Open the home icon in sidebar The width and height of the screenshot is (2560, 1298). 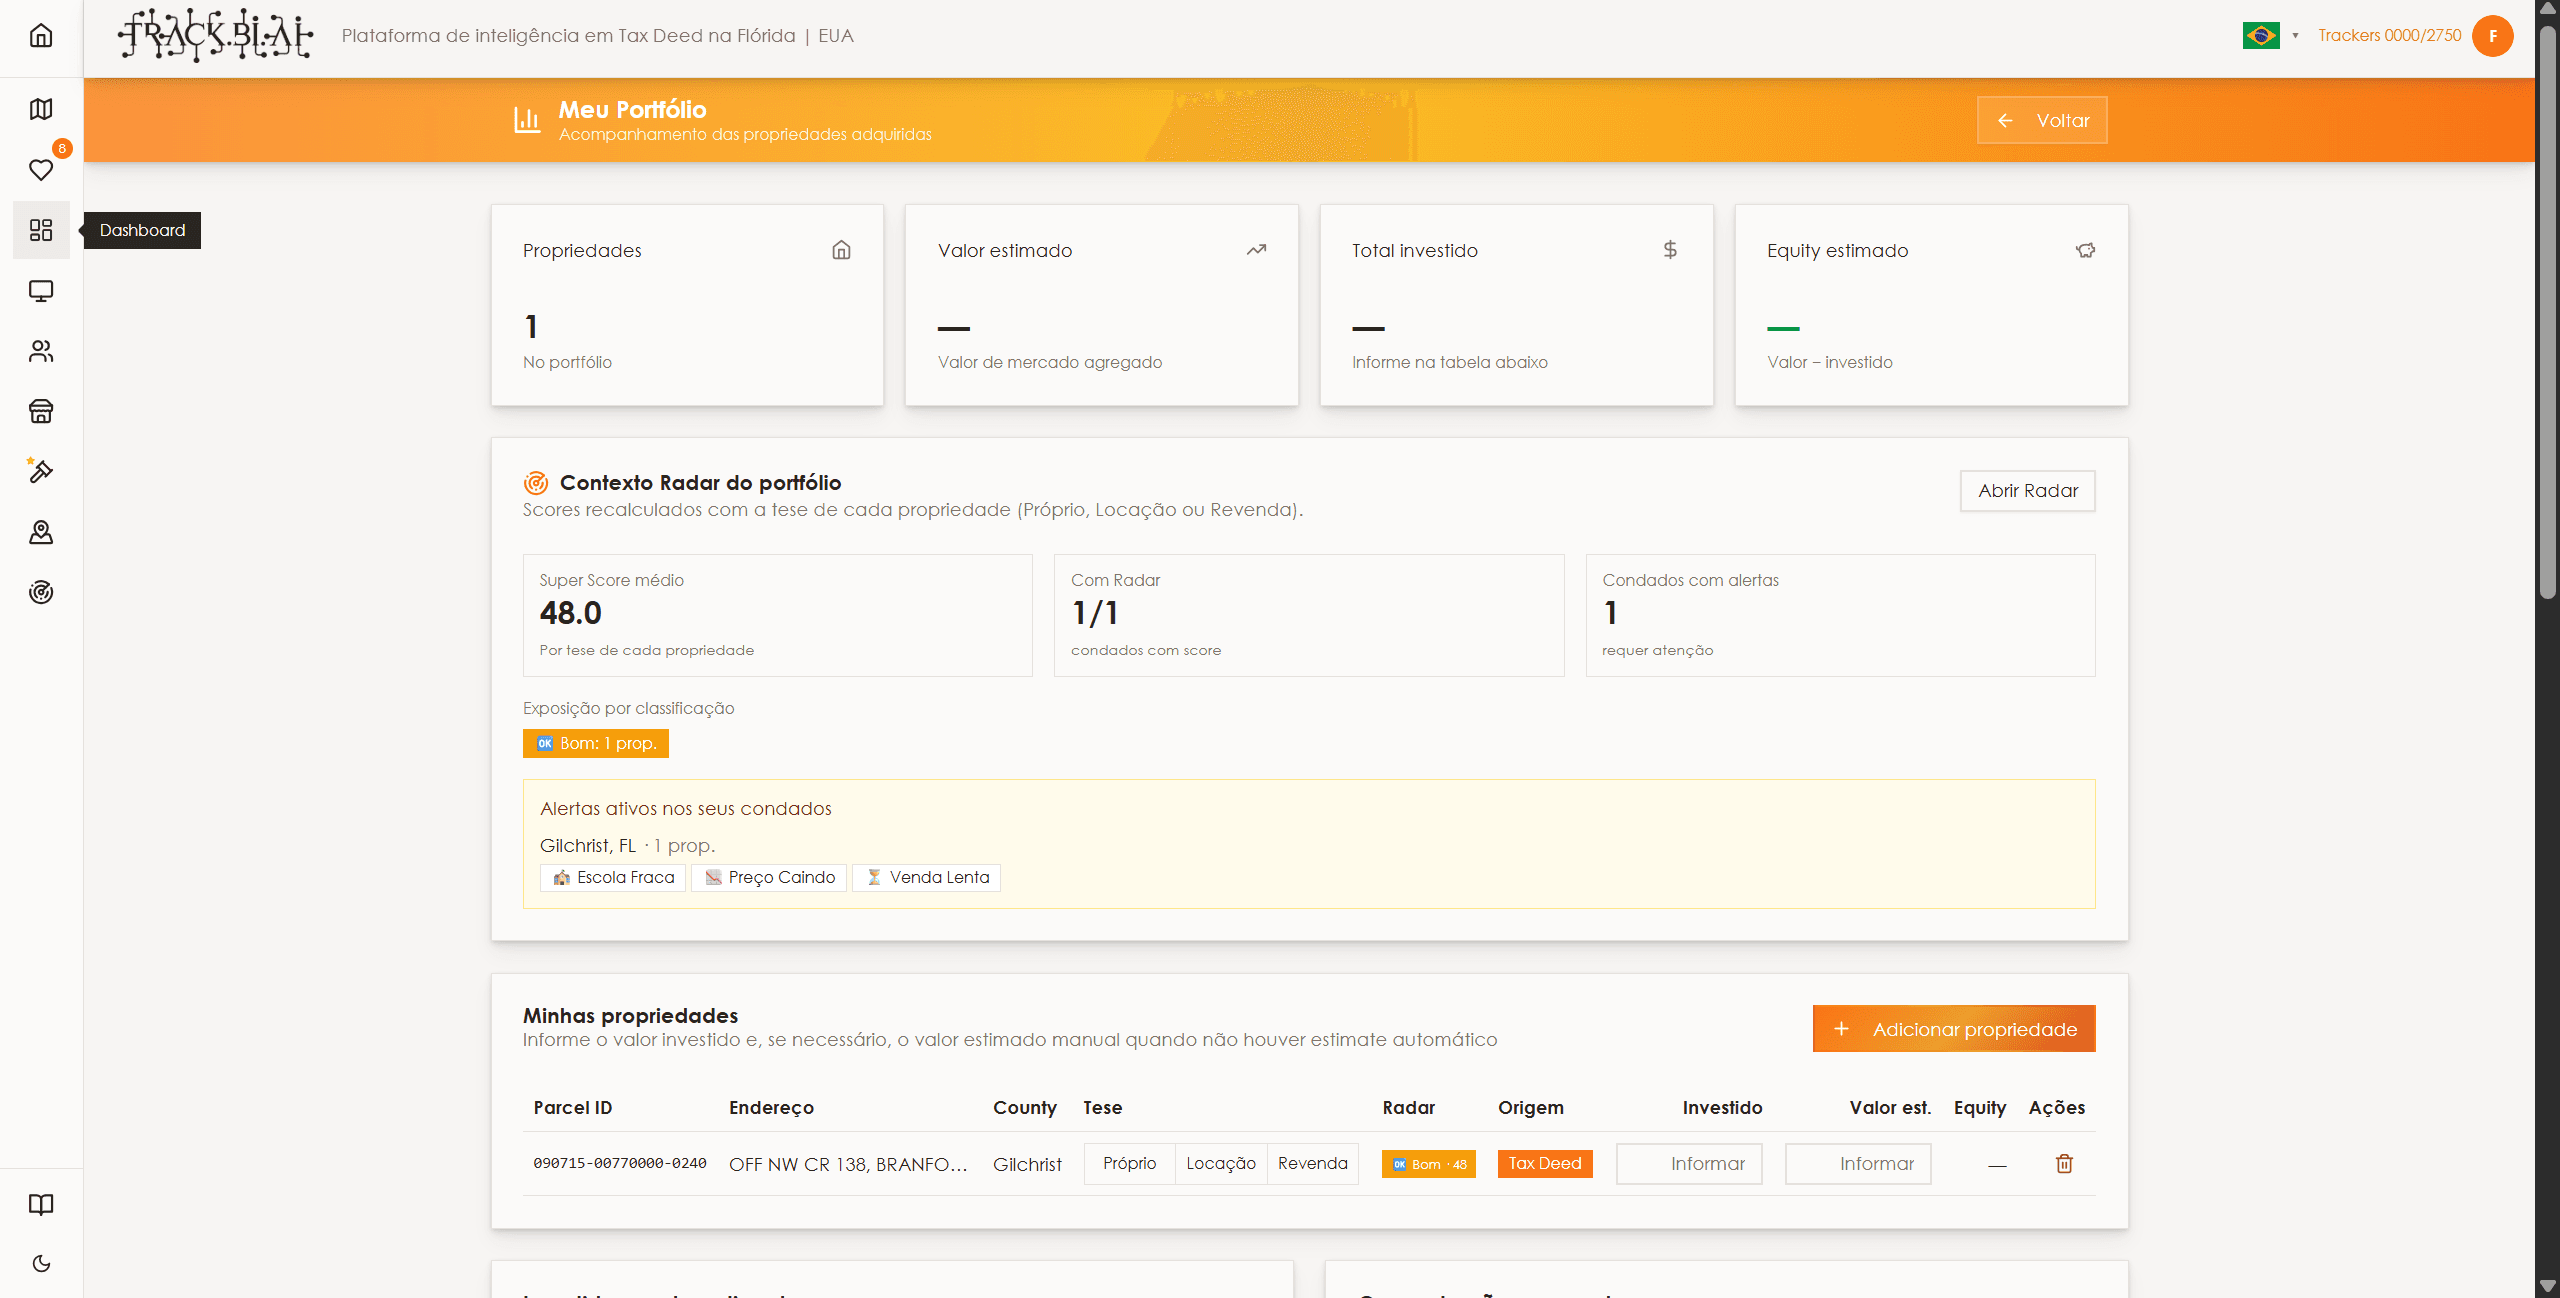[41, 36]
